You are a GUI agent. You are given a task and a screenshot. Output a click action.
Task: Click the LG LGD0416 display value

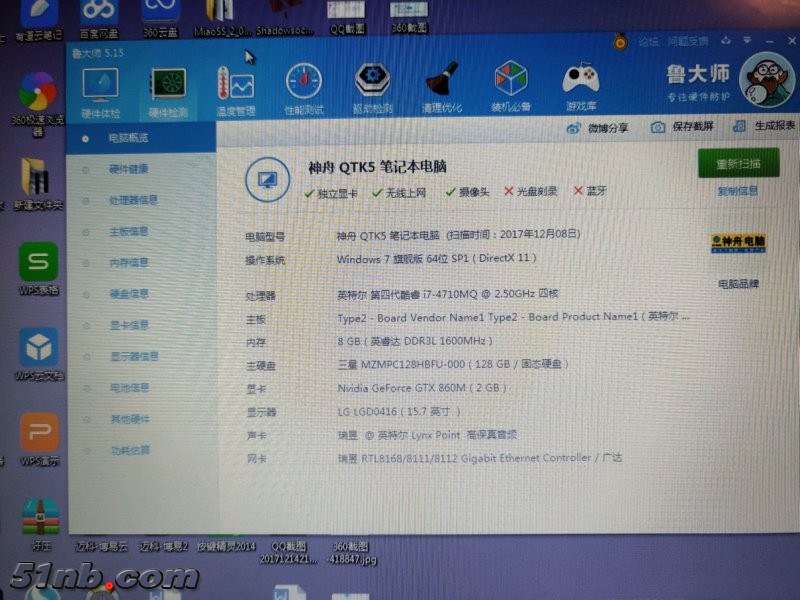pos(399,412)
